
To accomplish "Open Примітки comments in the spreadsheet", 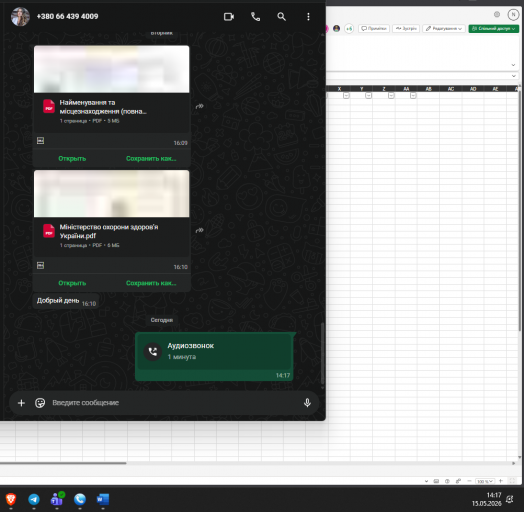I will pos(374,28).
